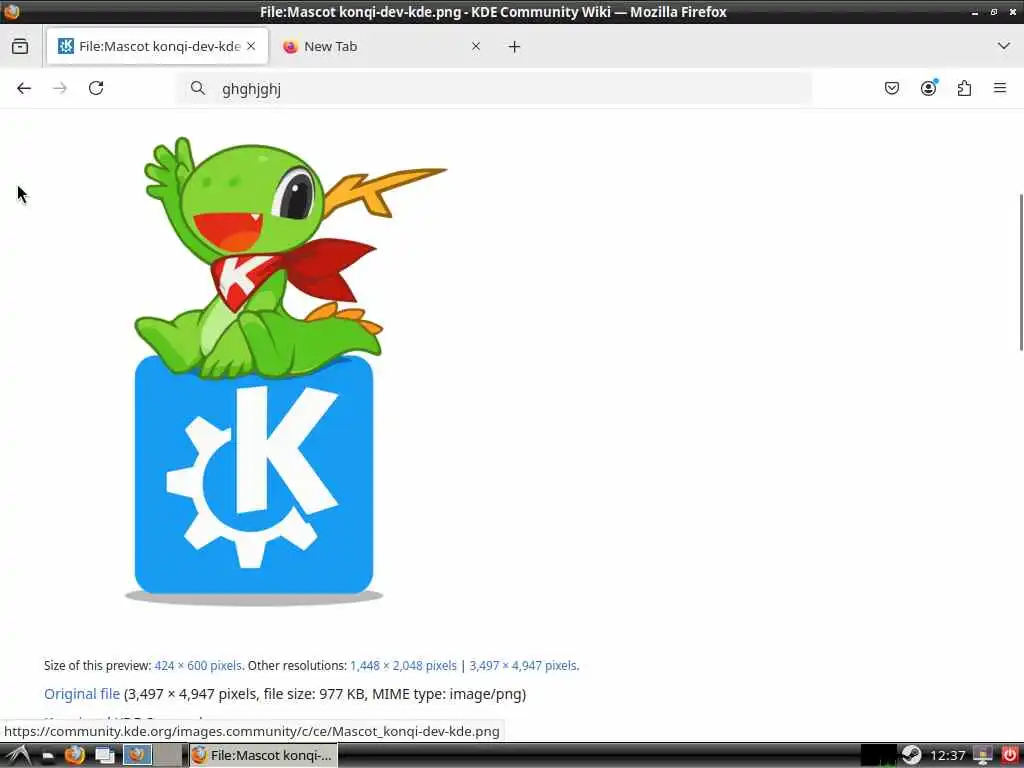
Task: Open the Firefox account menu
Action: (928, 88)
